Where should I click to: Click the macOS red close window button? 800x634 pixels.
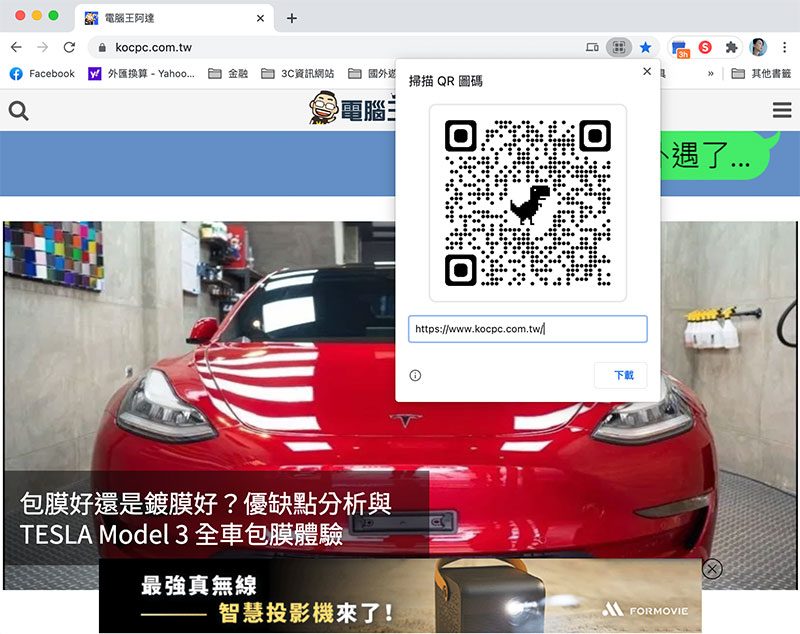pos(20,15)
